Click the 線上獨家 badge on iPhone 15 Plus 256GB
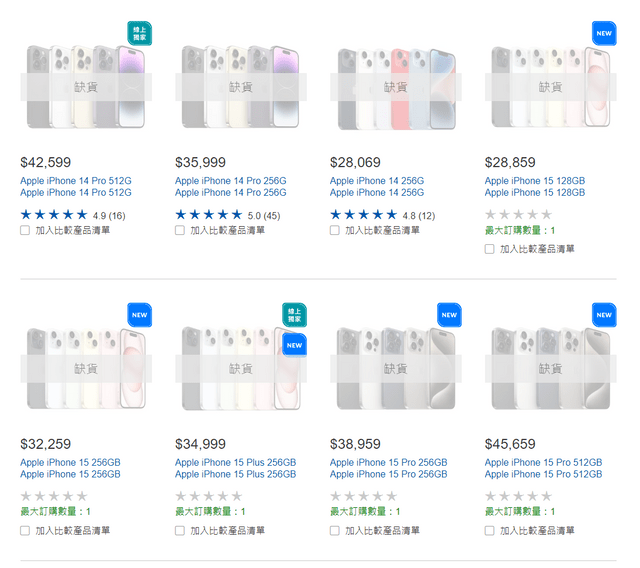Image resolution: width=640 pixels, height=568 pixels. 294,315
